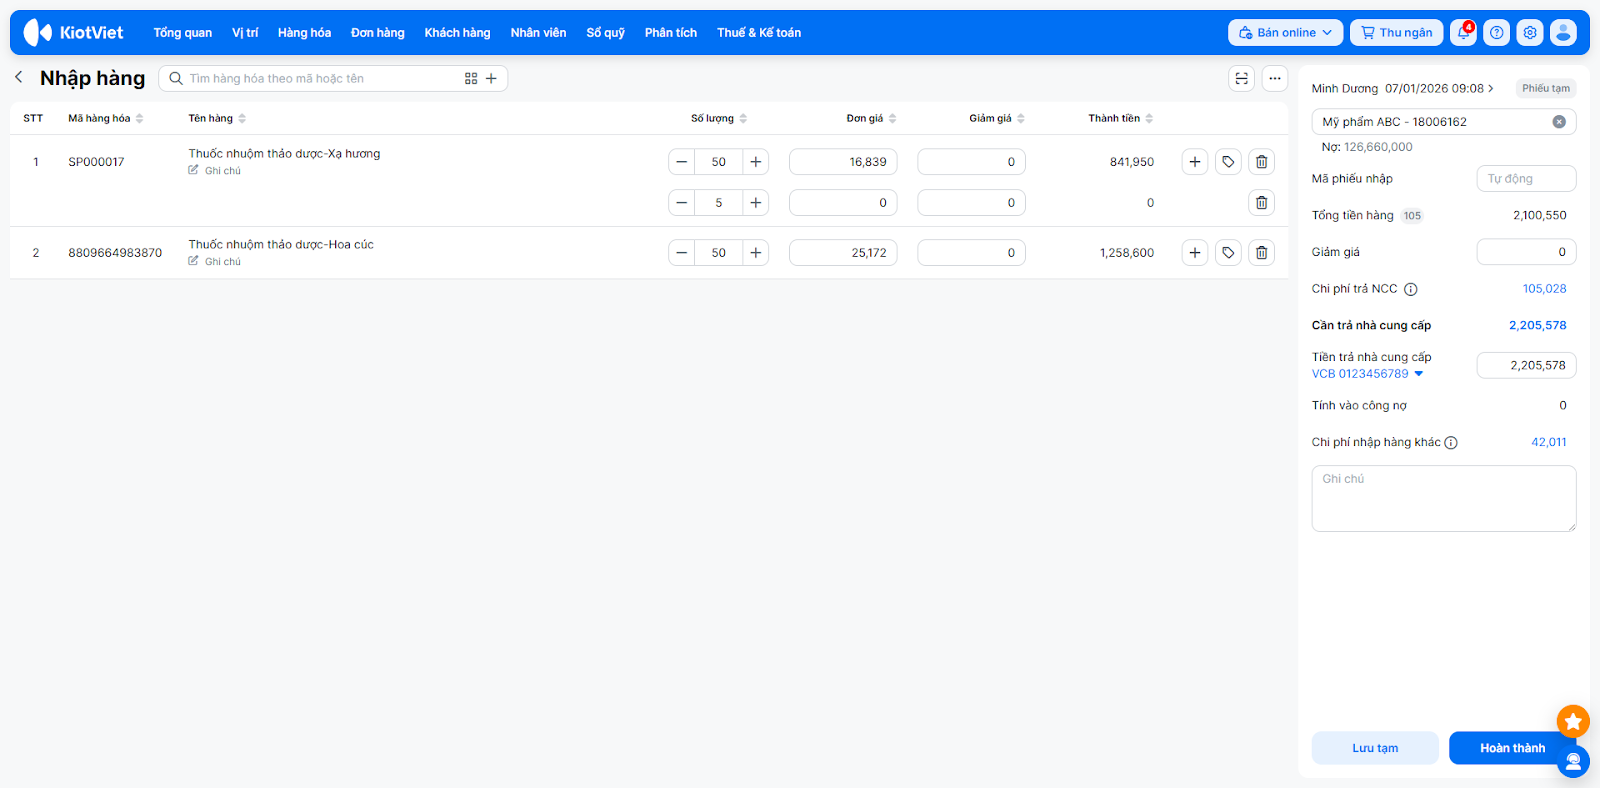This screenshot has width=1600, height=788.
Task: Open the help question mark icon
Action: point(1497,32)
